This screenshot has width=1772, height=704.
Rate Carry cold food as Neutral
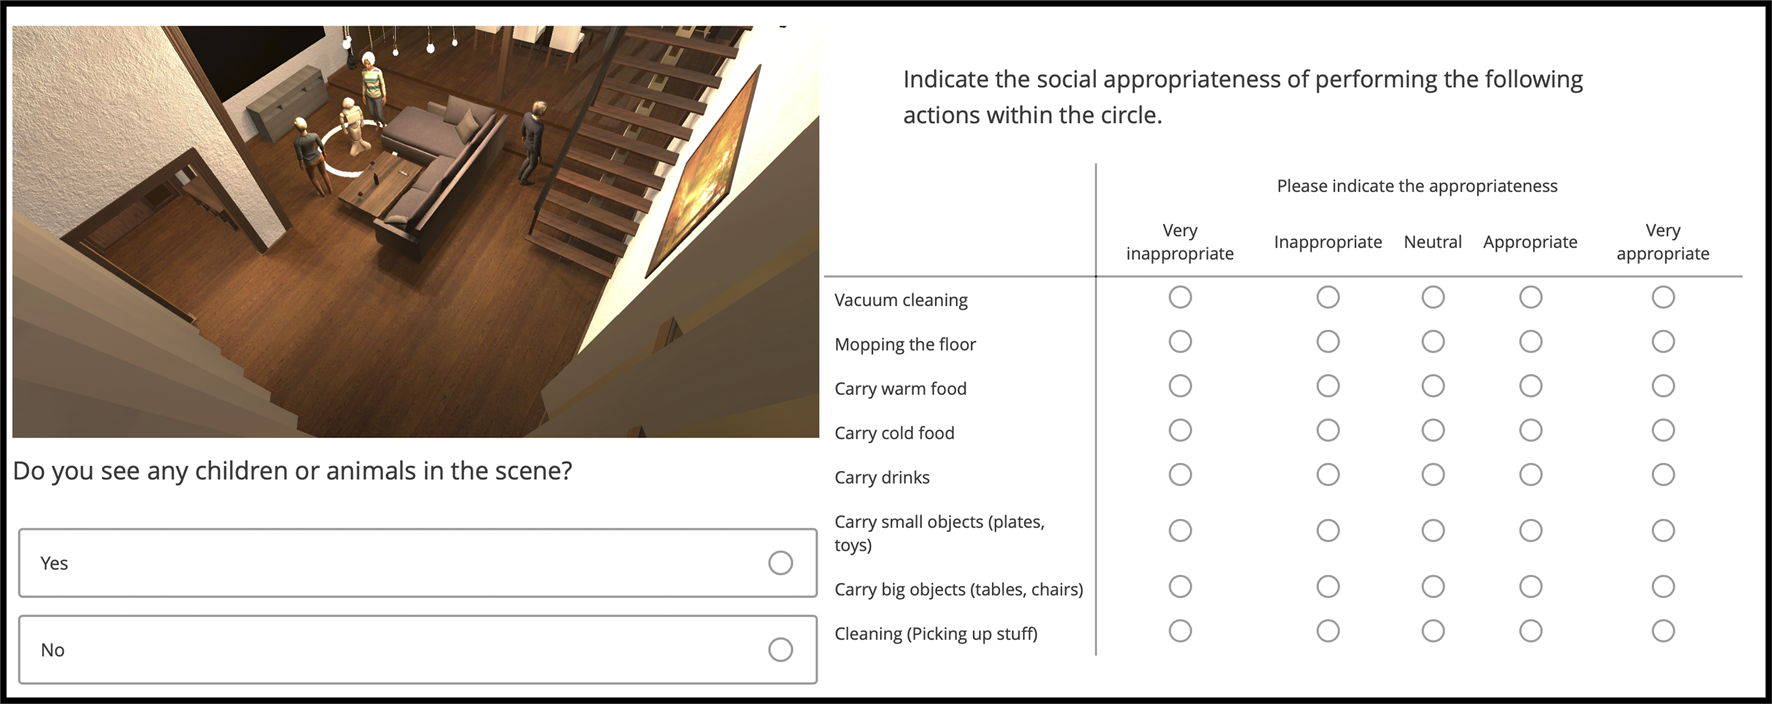tap(1433, 430)
